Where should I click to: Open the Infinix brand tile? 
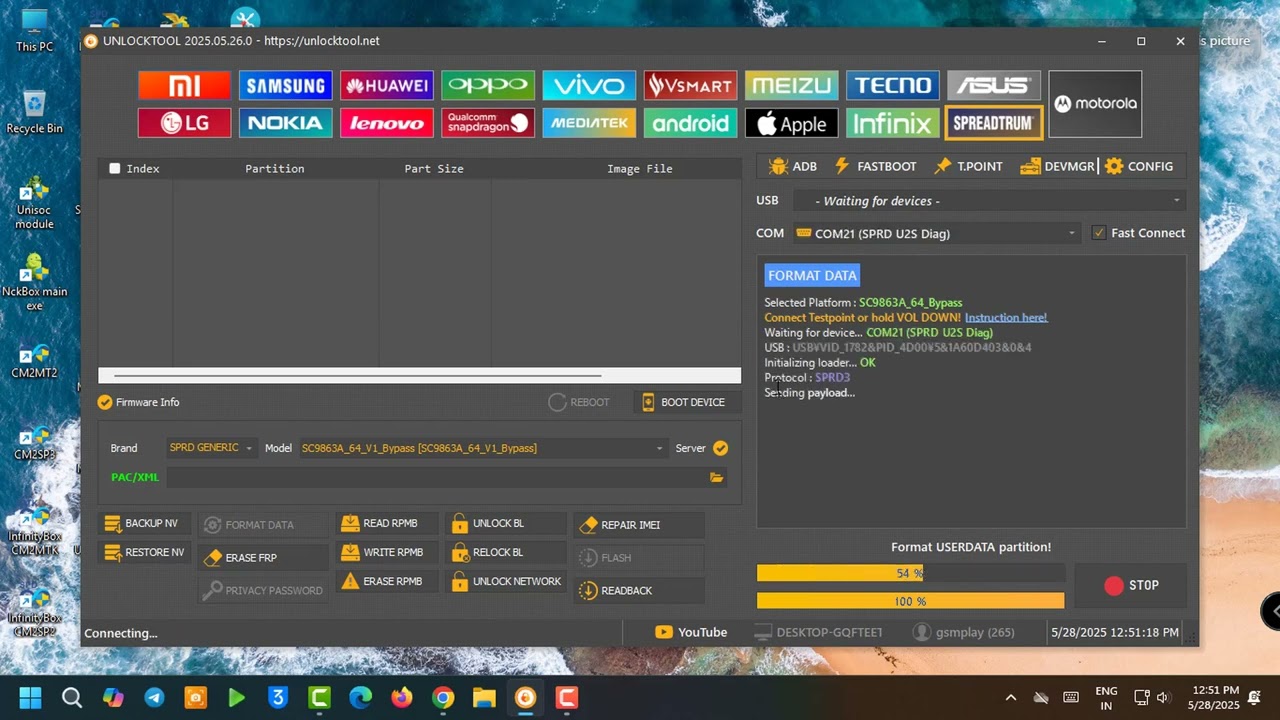892,123
